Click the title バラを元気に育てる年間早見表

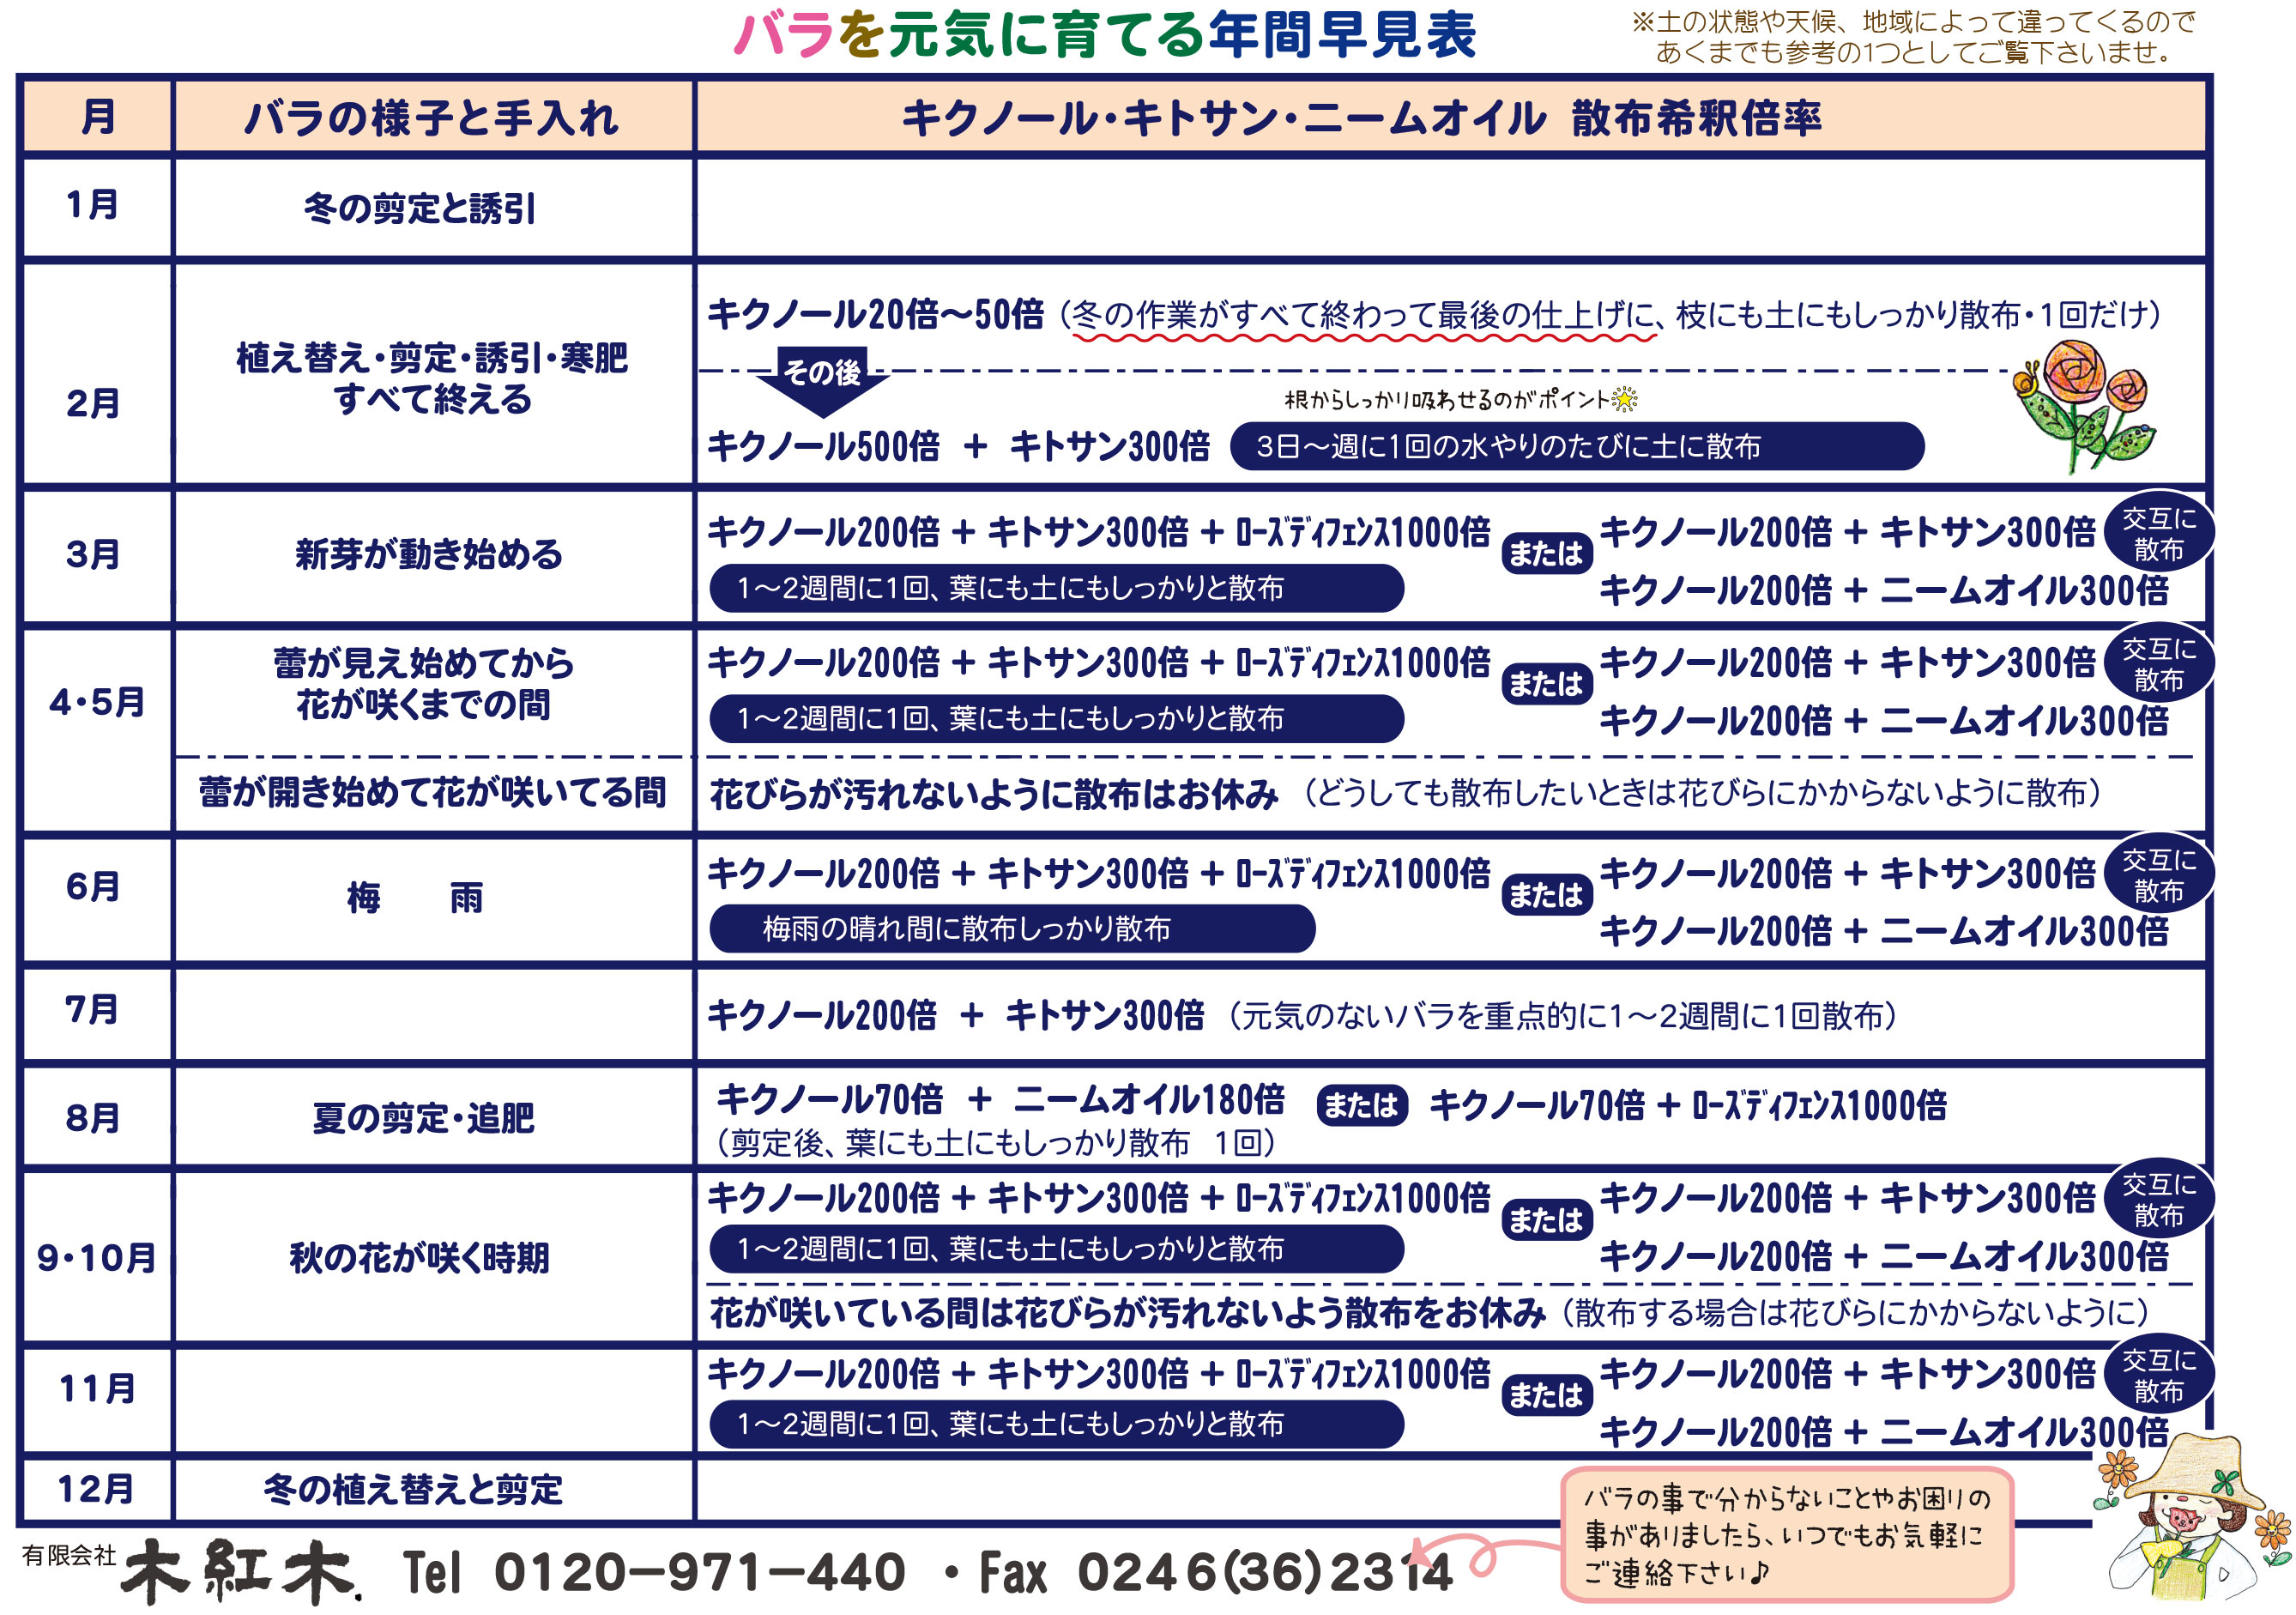(1104, 36)
